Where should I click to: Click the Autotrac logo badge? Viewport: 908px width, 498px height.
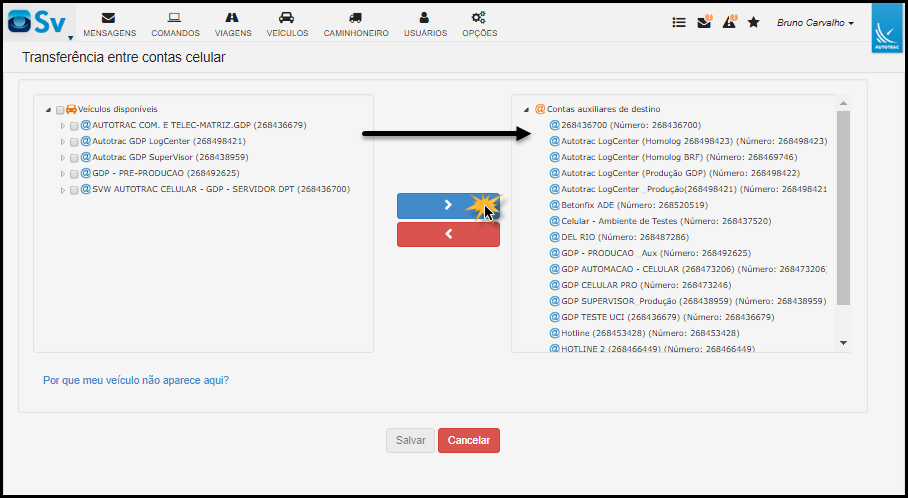(x=886, y=28)
